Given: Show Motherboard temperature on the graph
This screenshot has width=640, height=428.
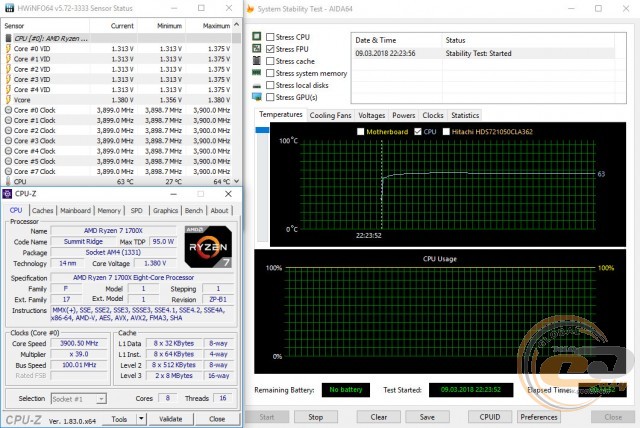Looking at the screenshot, I should click(x=360, y=131).
